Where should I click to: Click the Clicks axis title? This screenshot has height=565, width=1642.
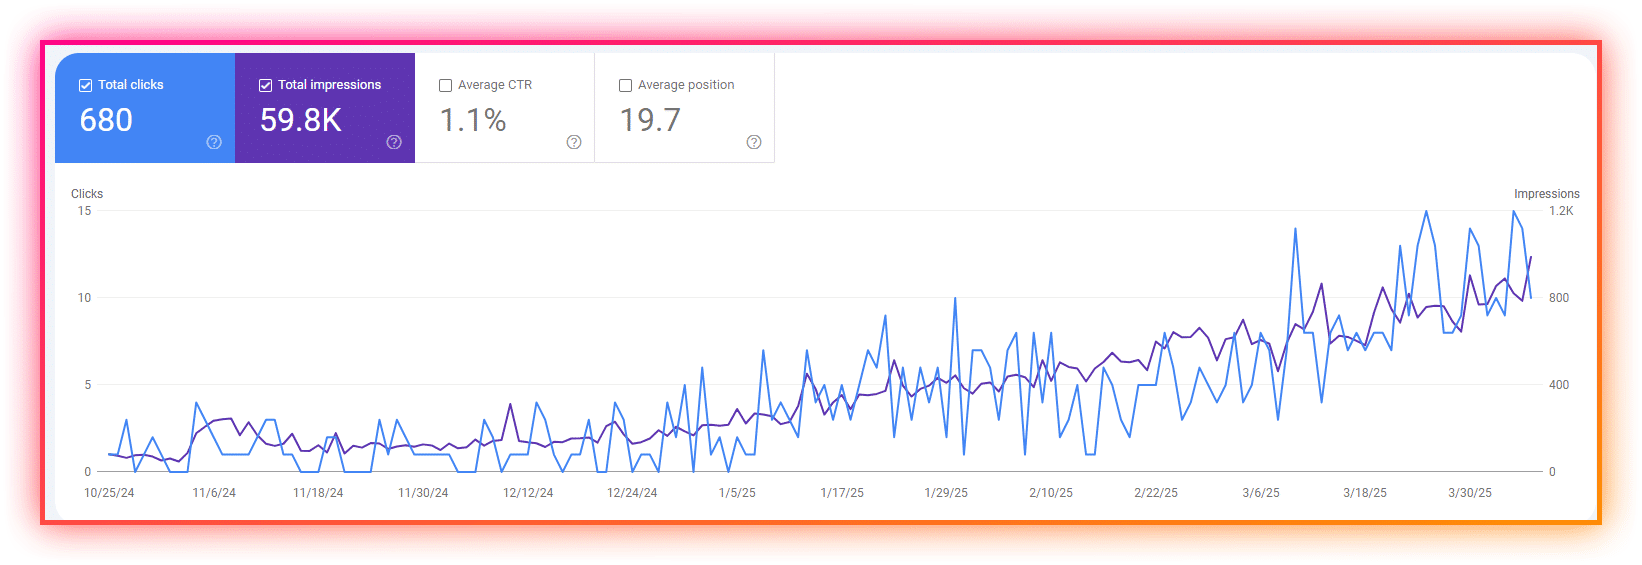click(x=87, y=194)
